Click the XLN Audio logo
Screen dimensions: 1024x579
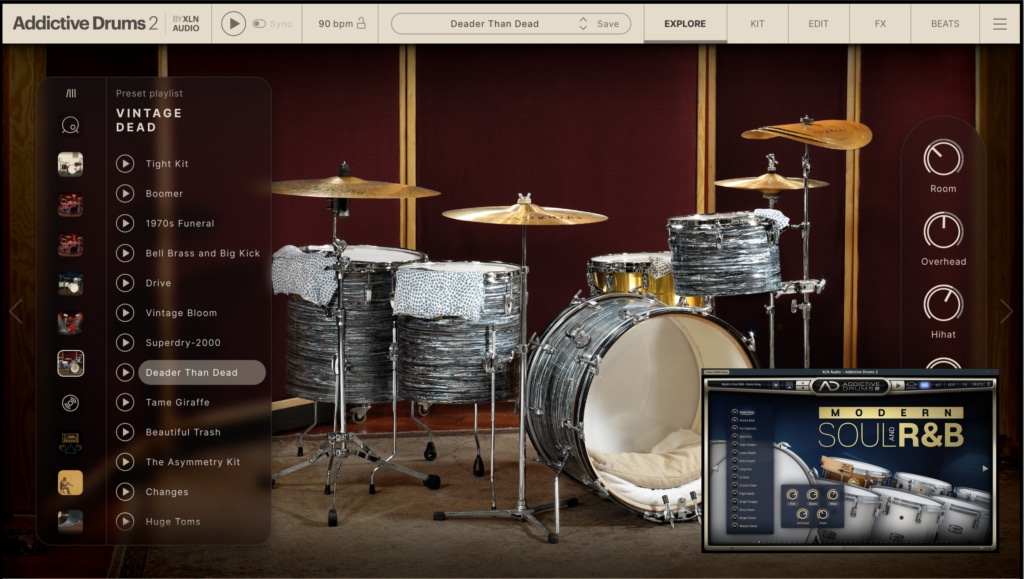tap(186, 23)
